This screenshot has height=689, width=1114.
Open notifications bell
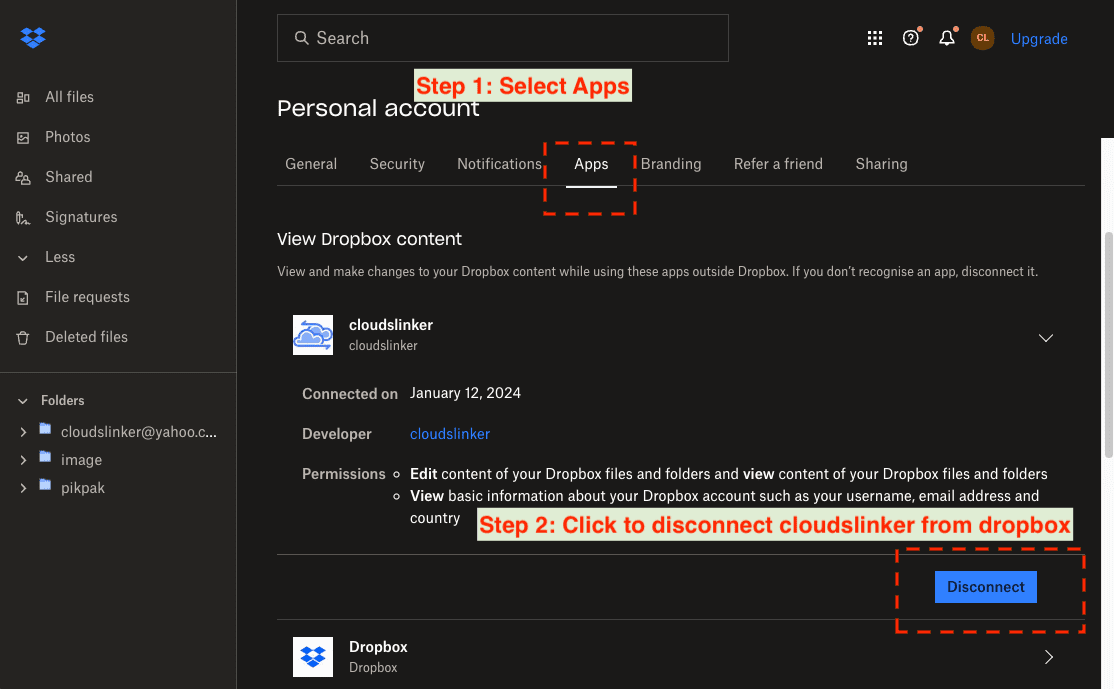point(946,38)
